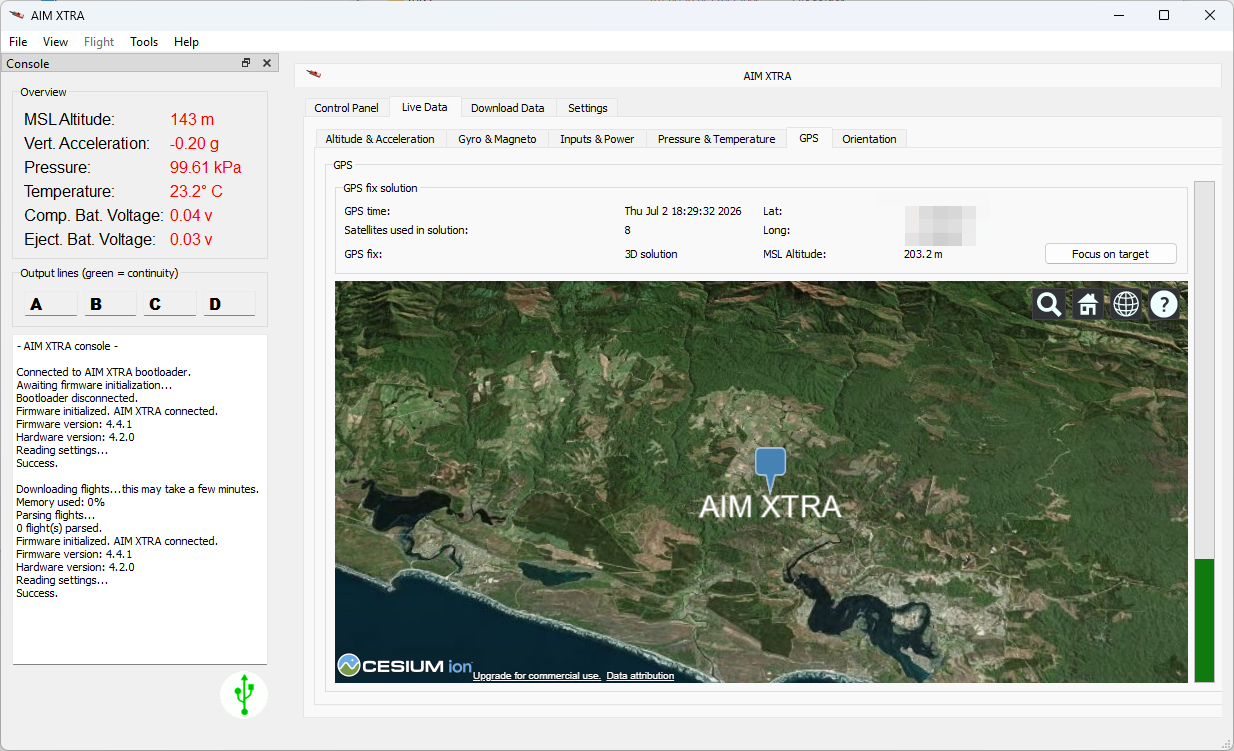Open Upgrade for commercial use link
Screen dimensions: 1234x751
[536, 676]
